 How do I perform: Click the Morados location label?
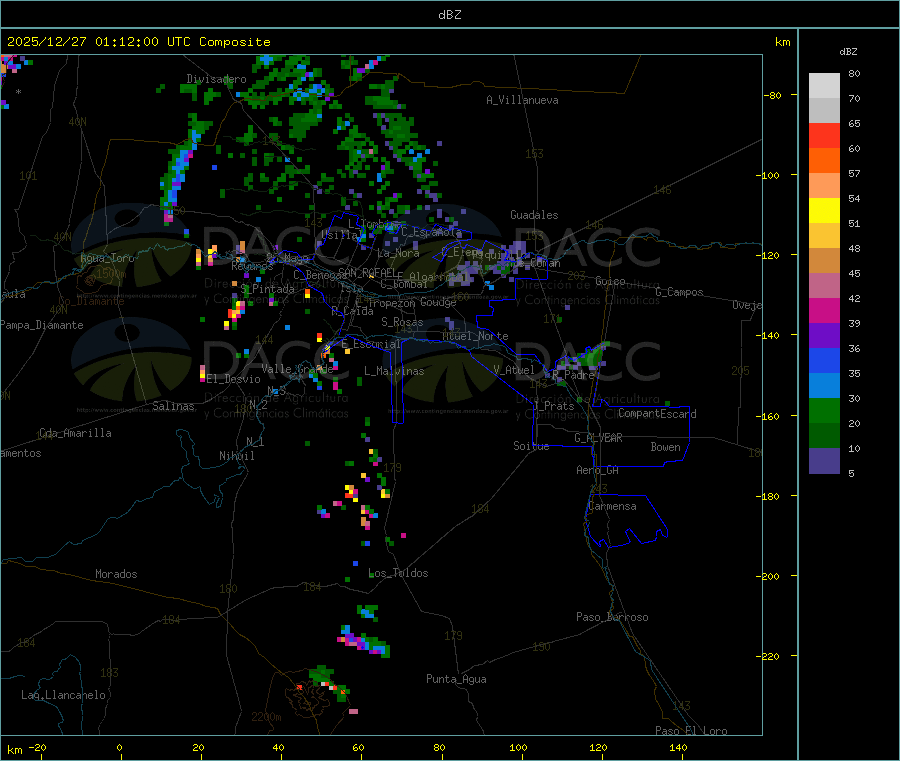pos(117,574)
